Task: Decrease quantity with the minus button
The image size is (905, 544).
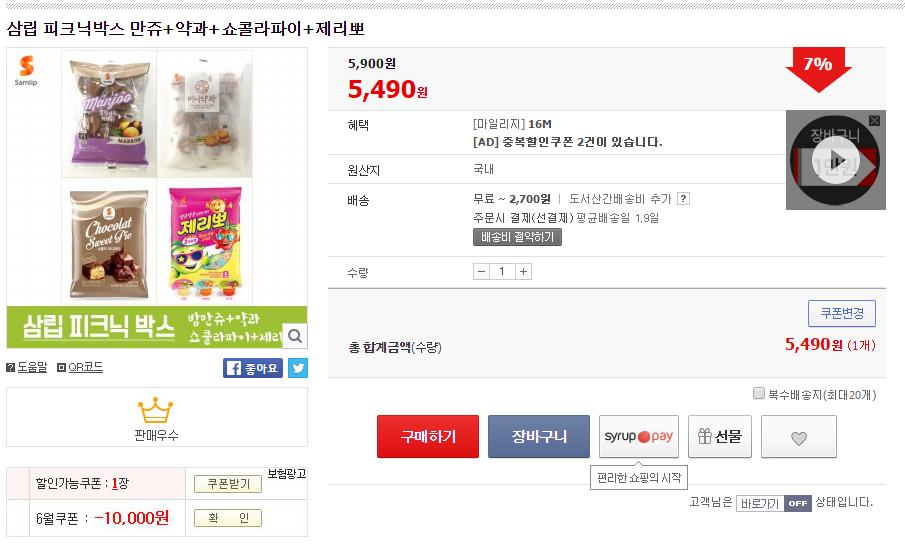Action: pos(482,271)
